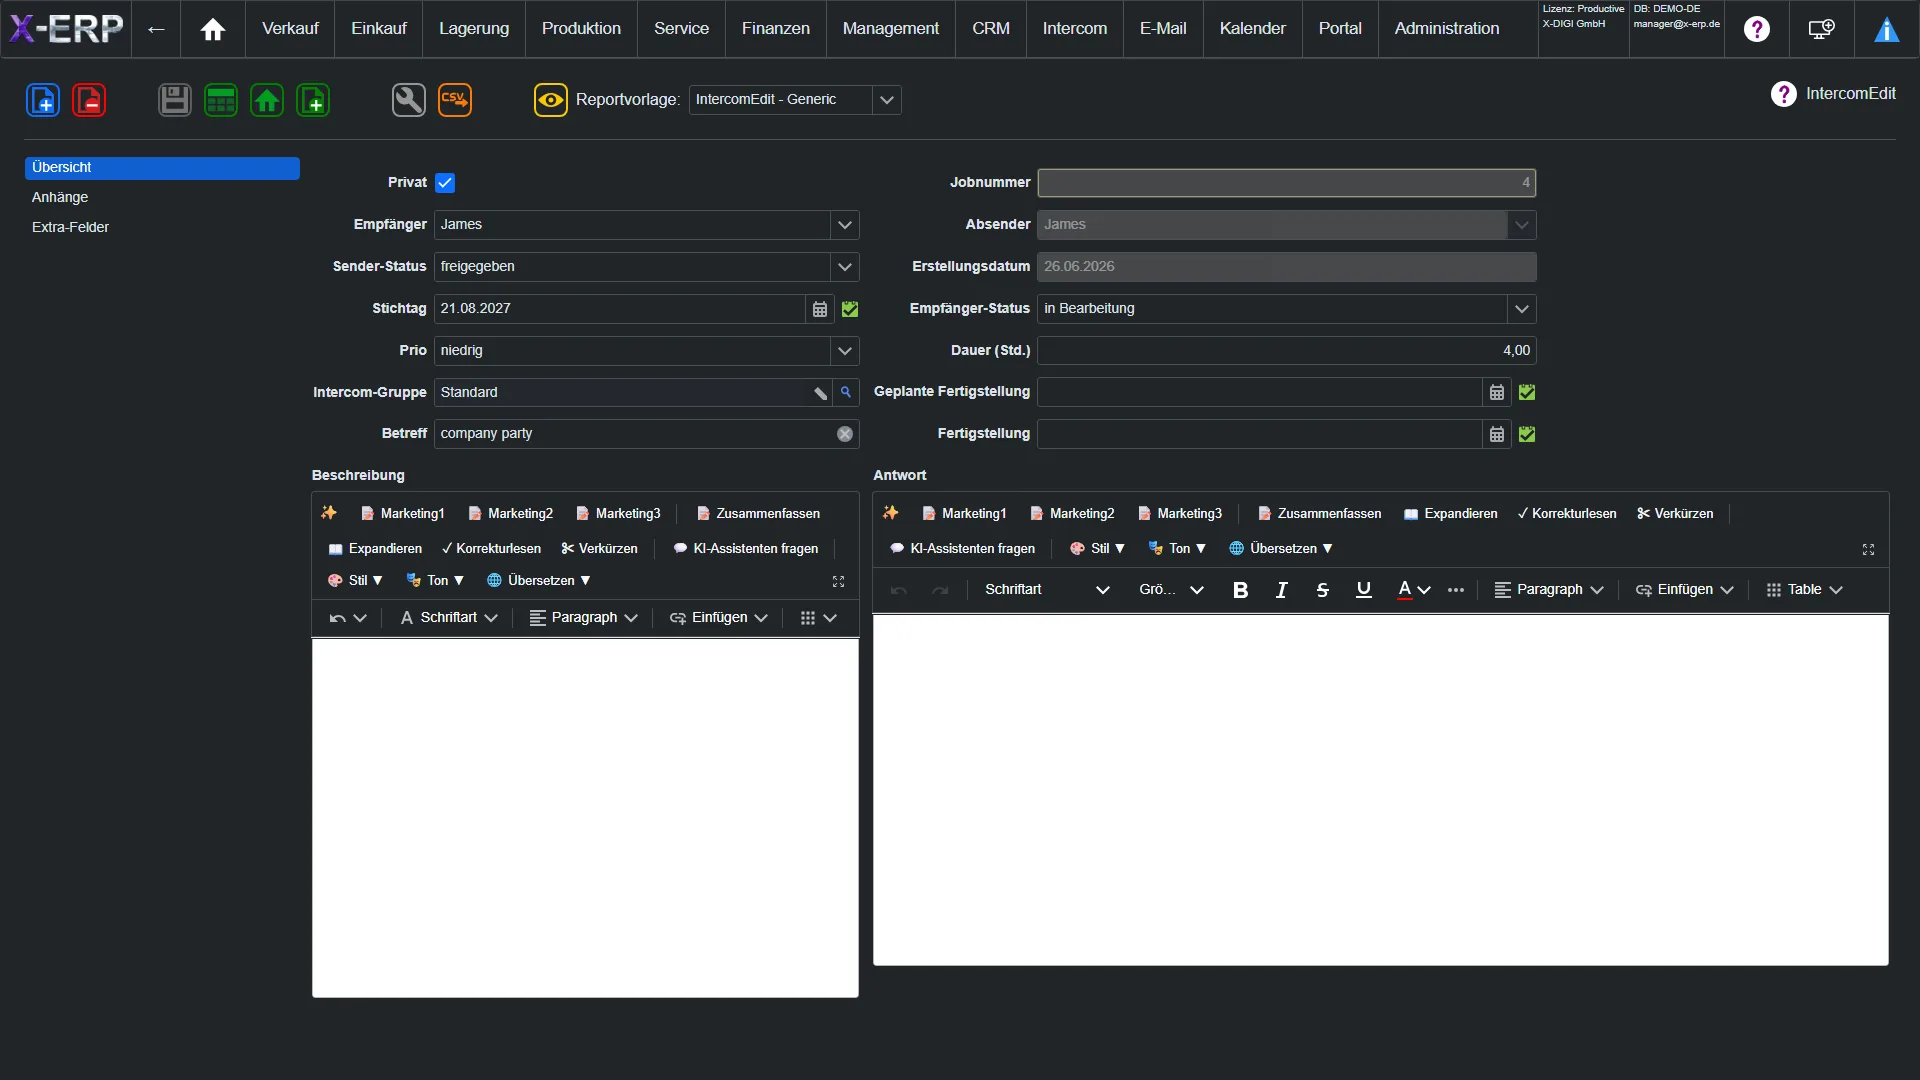Viewport: 1920px width, 1080px height.
Task: Apply strikethrough in Antwort editor
Action: 1322,590
